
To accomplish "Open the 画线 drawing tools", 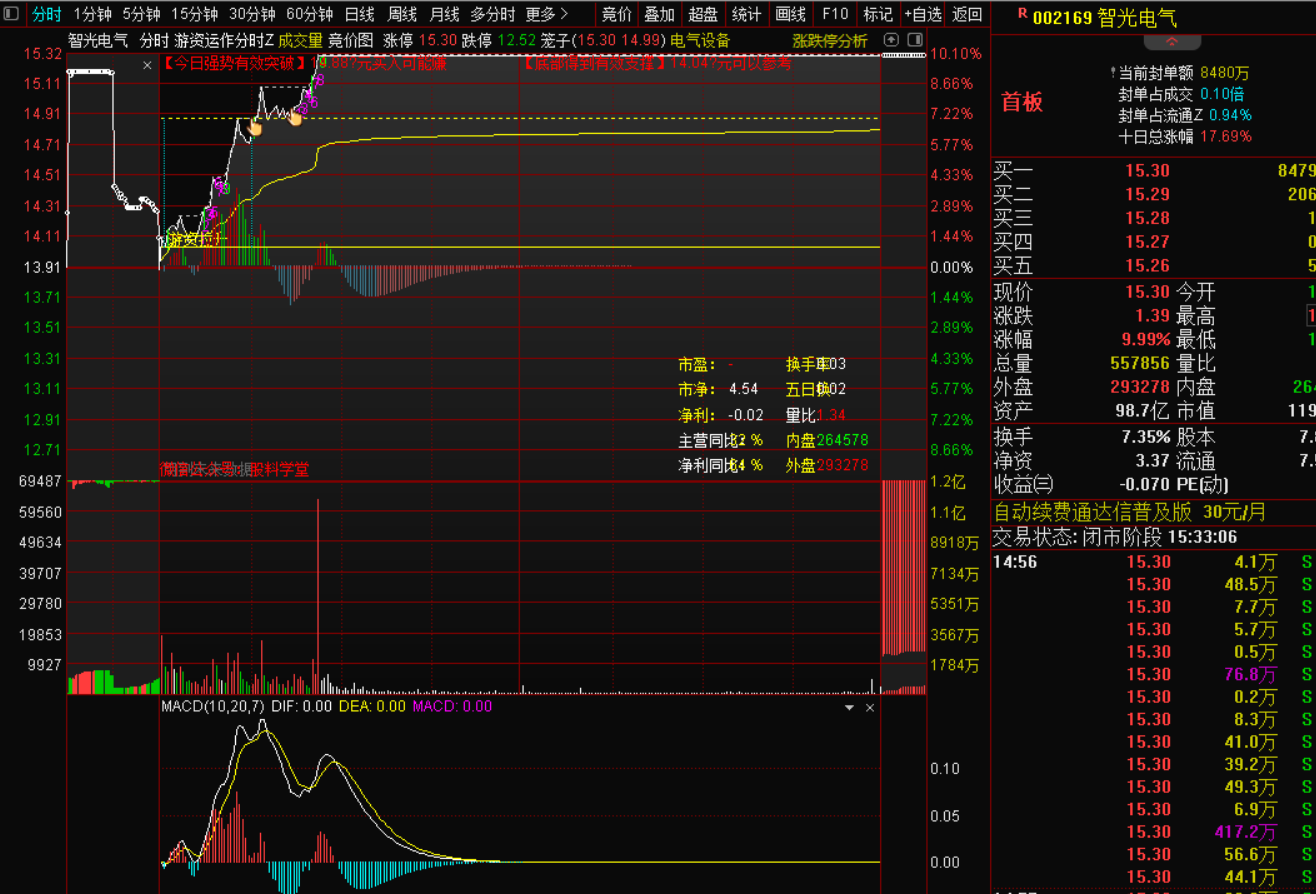I will tap(790, 15).
